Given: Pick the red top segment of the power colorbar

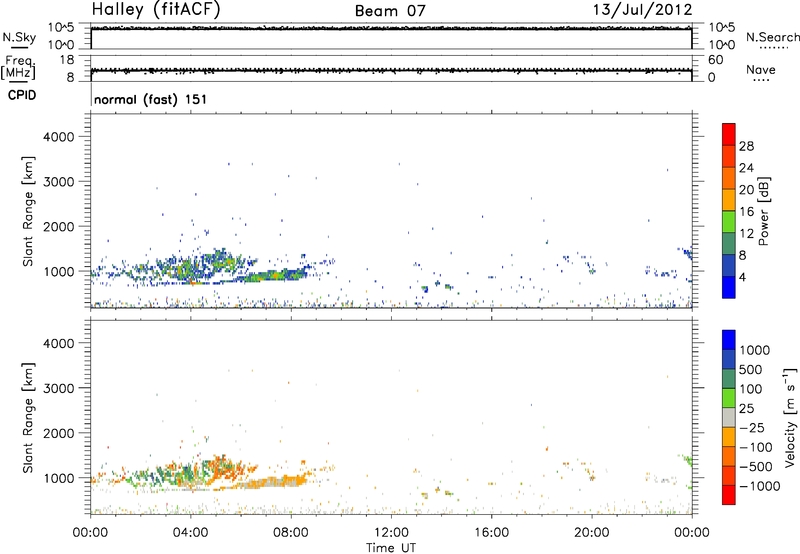Looking at the screenshot, I should (x=729, y=135).
